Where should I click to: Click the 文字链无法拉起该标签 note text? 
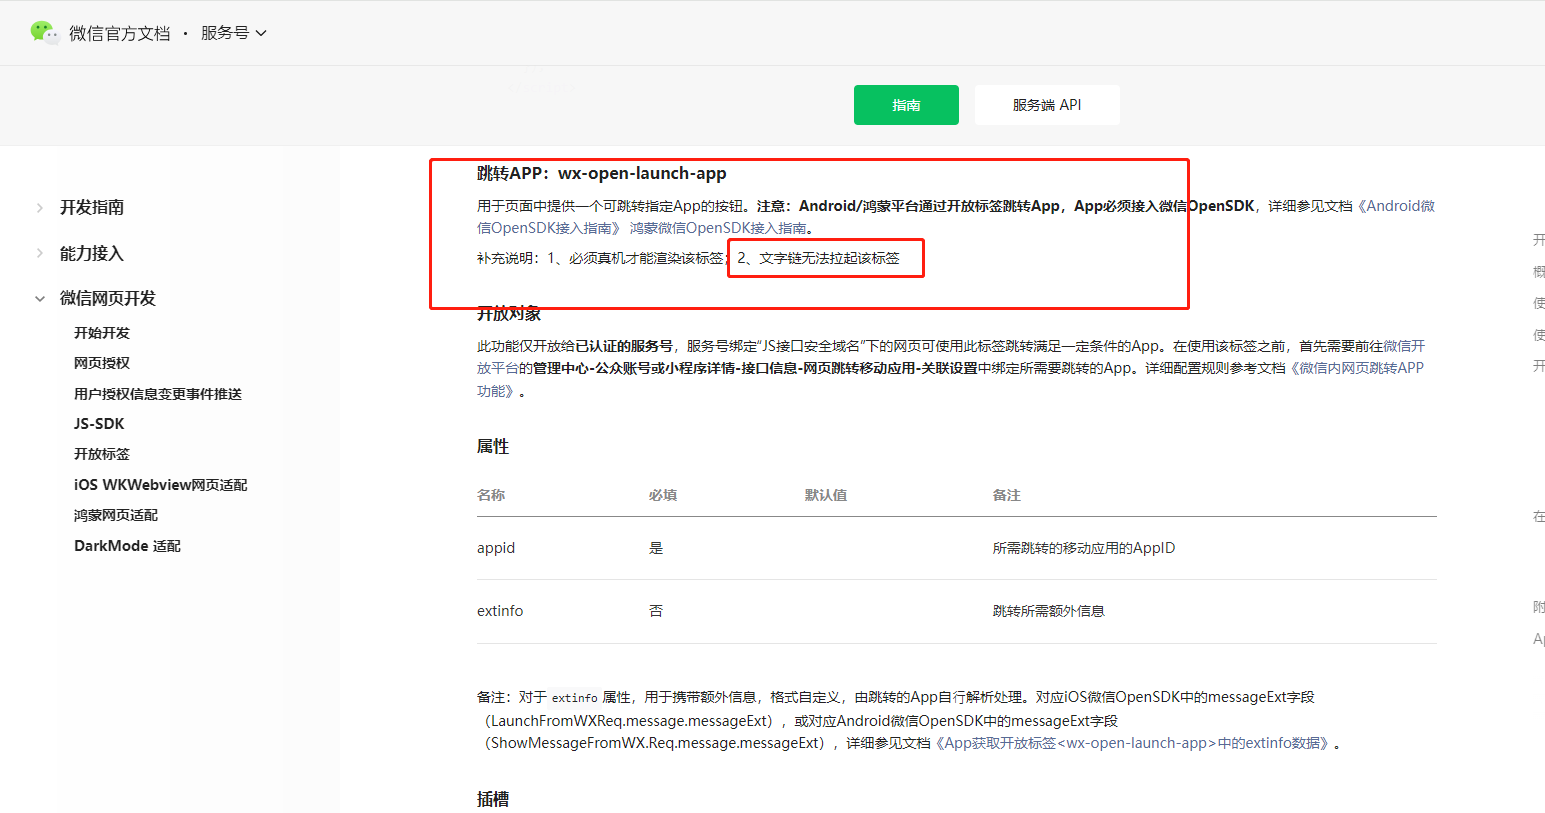point(829,258)
